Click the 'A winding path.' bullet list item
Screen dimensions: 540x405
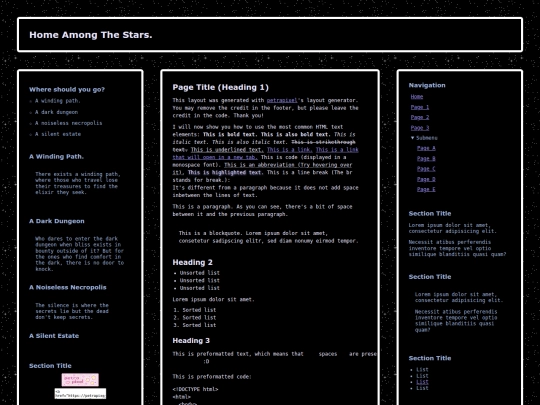pos(58,101)
